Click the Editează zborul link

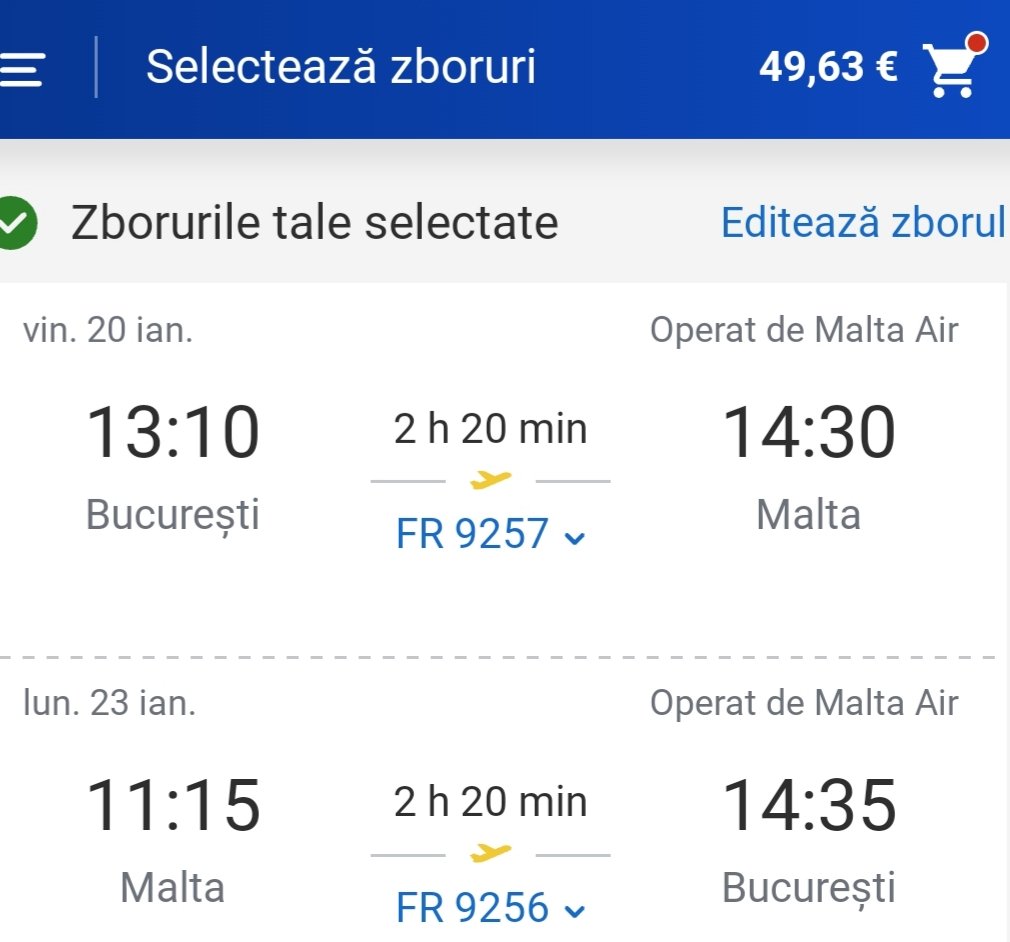862,223
